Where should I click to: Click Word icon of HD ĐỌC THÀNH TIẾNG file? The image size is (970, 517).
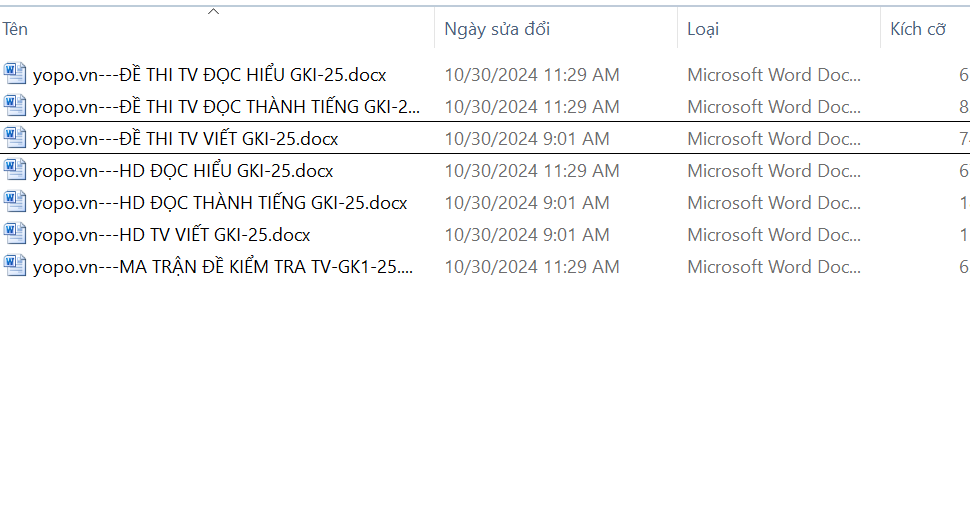point(15,201)
